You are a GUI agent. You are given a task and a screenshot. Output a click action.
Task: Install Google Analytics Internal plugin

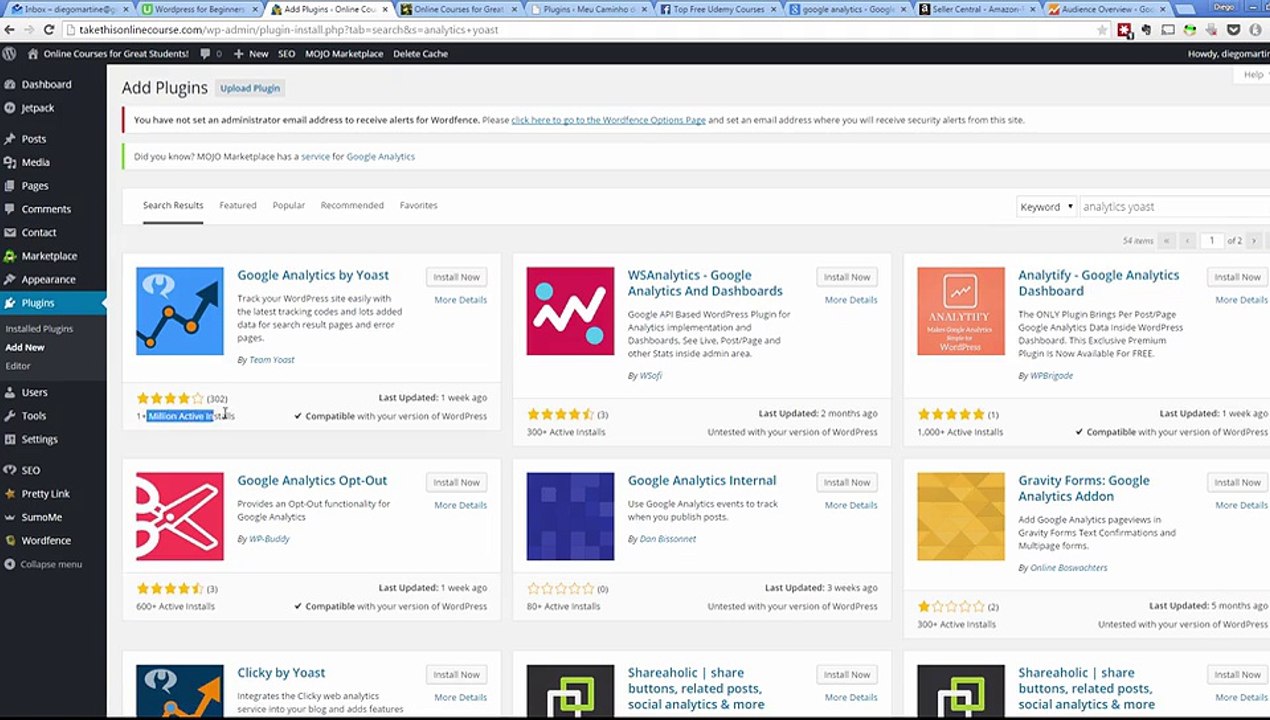[847, 482]
